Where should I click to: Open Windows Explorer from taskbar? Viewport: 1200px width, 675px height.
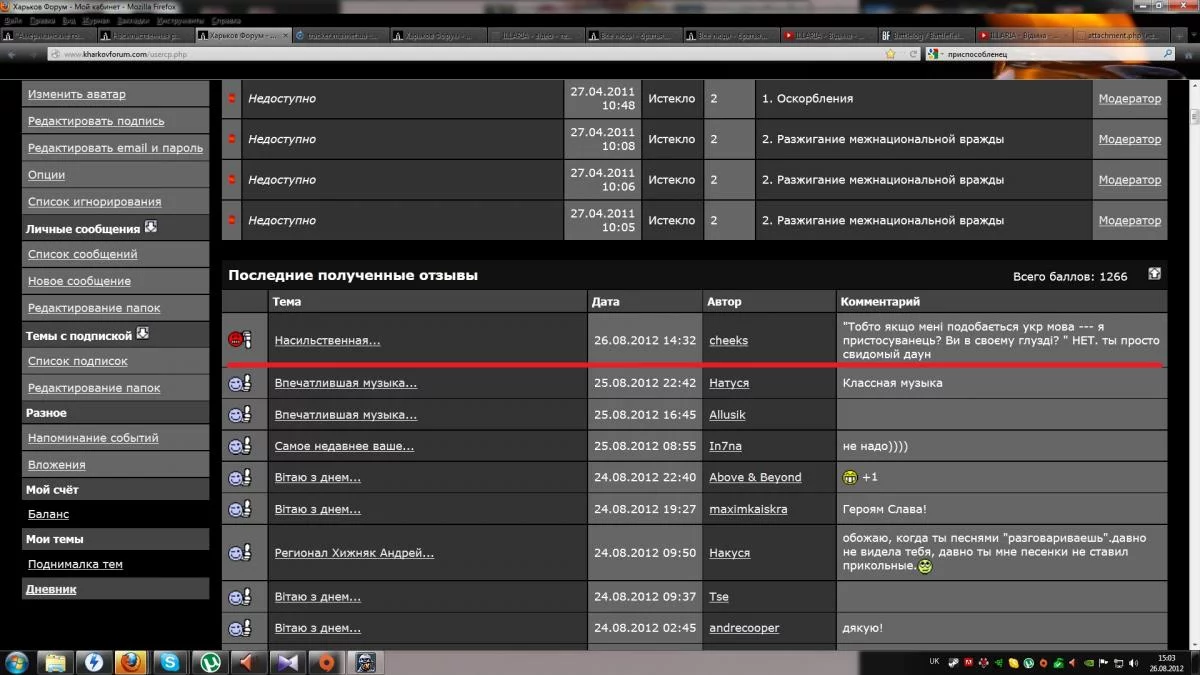pyautogui.click(x=56, y=662)
